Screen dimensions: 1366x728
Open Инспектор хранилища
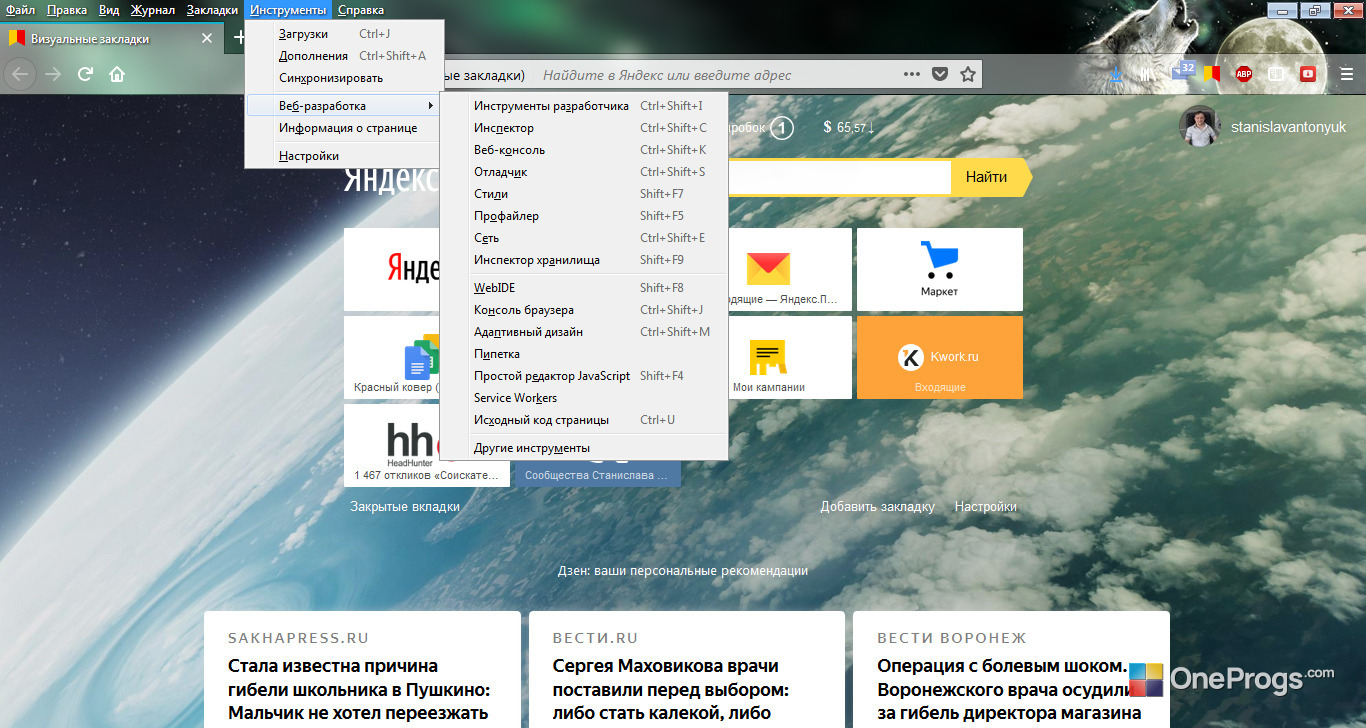(584, 260)
